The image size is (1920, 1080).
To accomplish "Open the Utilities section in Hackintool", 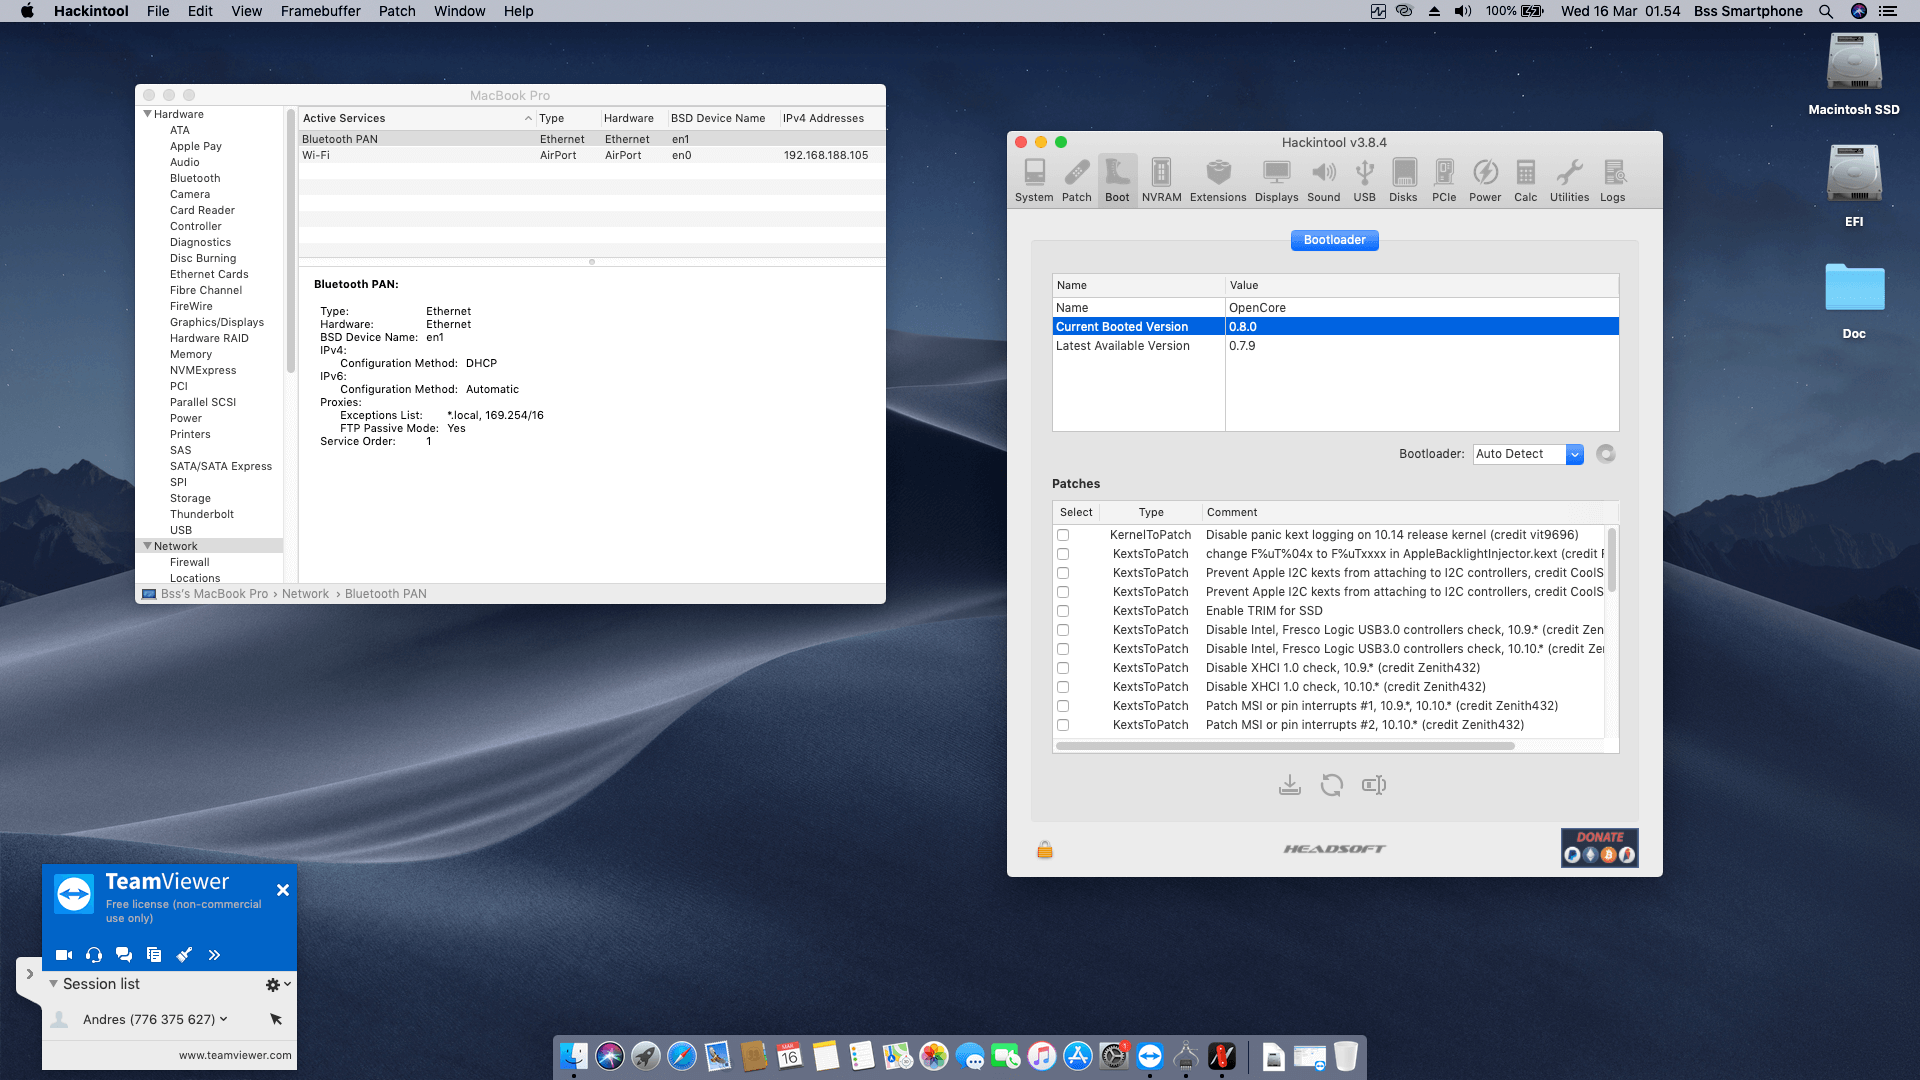I will [1569, 181].
